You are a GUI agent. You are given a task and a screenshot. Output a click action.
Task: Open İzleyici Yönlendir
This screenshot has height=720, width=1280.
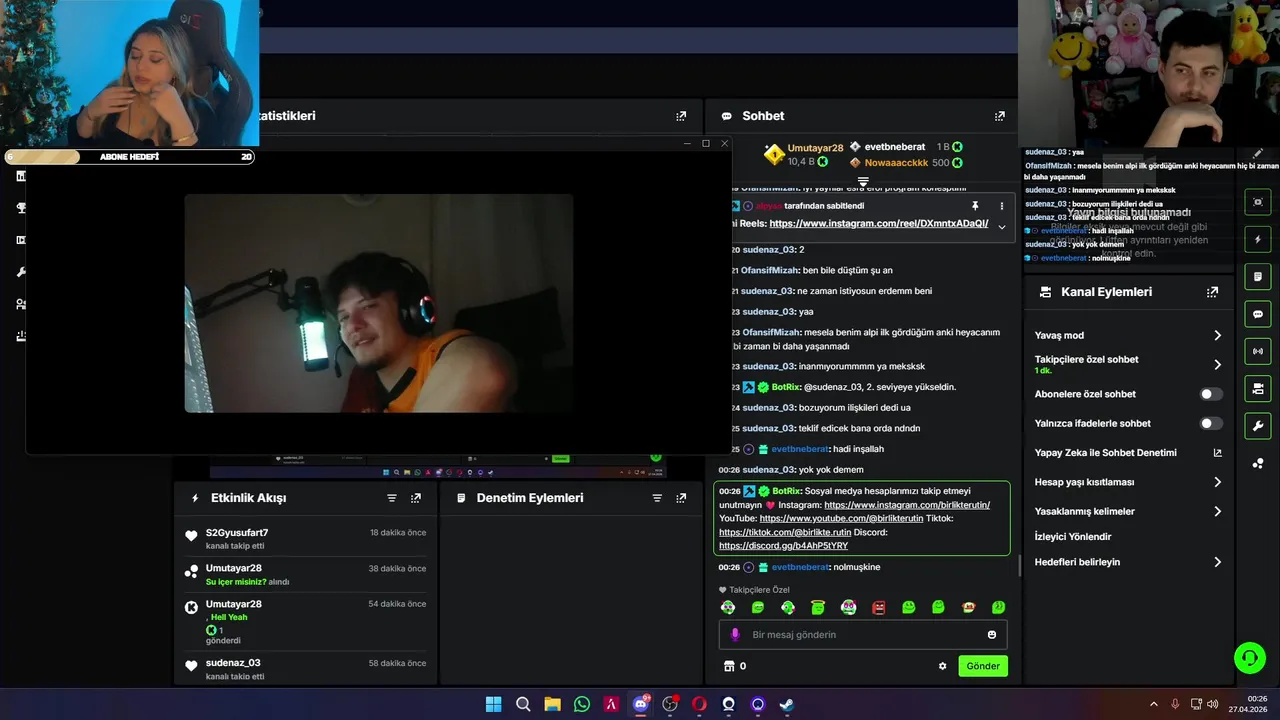pos(1073,537)
